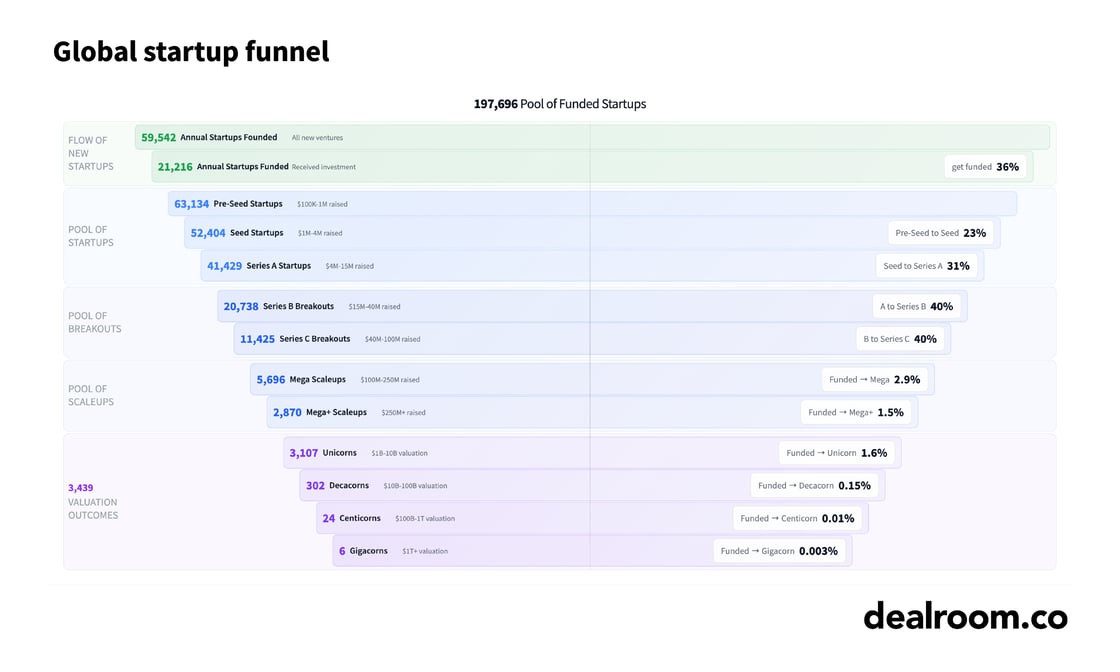
Task: Click the 'Pre-Seed to Seed 23%' badge
Action: click(x=940, y=233)
